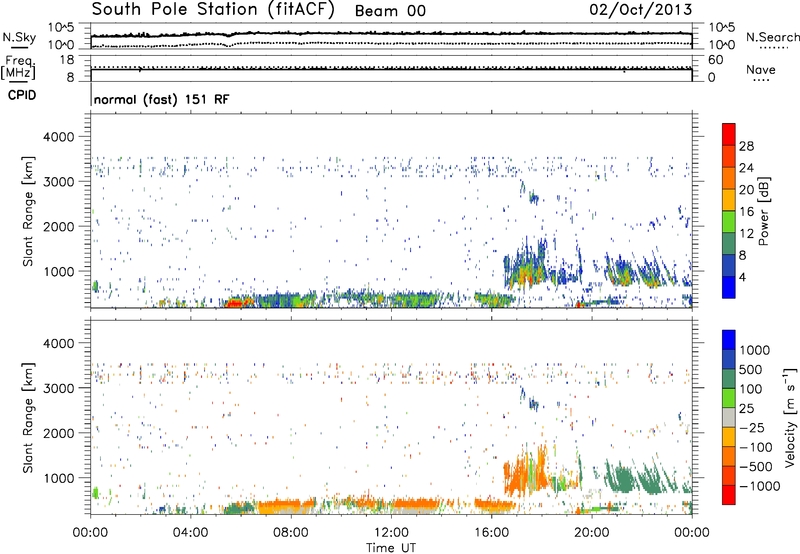Click the noise sky line plot curve
This screenshot has height=554, width=800.
click(x=391, y=34)
